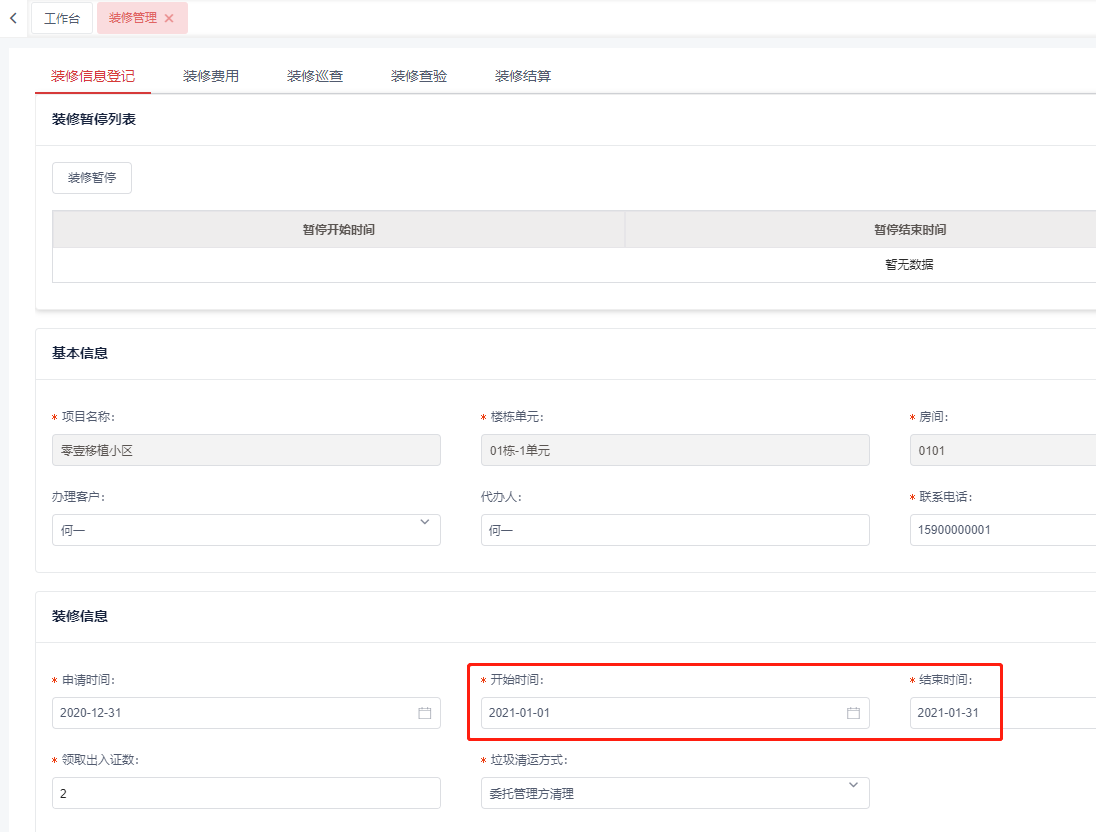The image size is (1096, 832).
Task: Click the 暂停开始时间 column header
Action: point(338,229)
